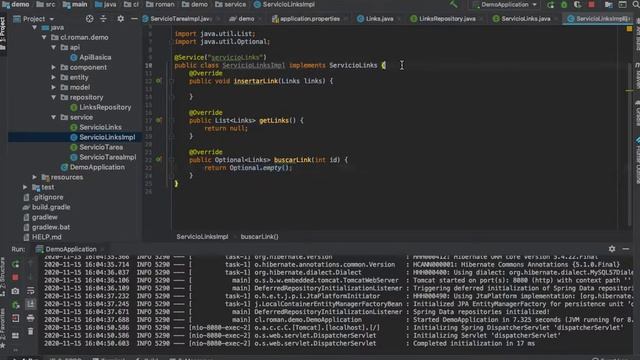This screenshot has height=360, width=640.
Task: Print the console output
Action: (31, 318)
